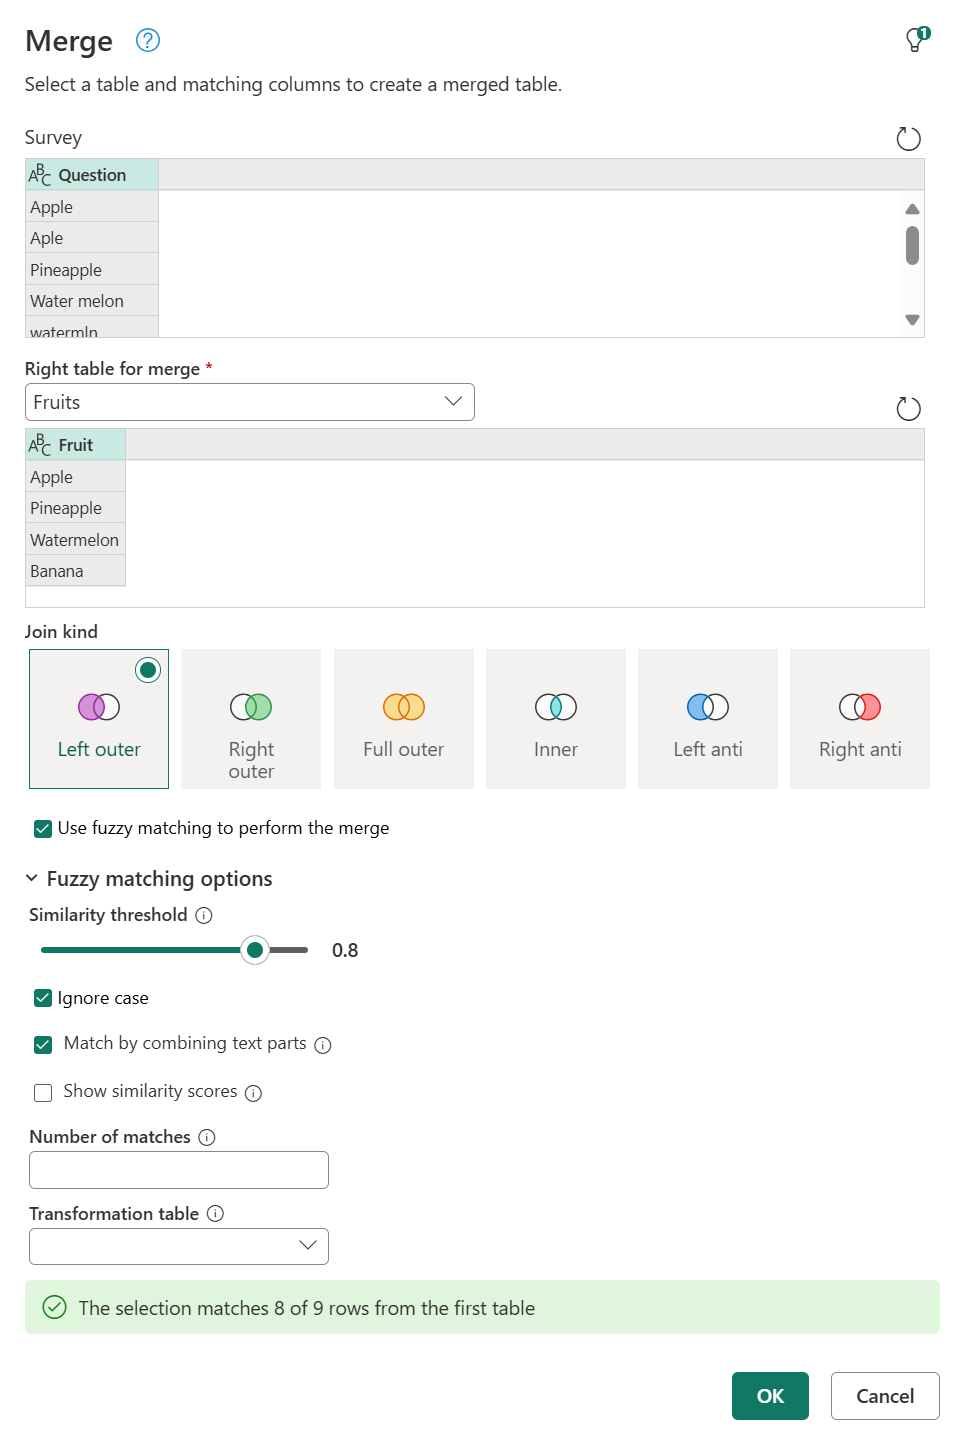Open the Transformation table info icon
The height and width of the screenshot is (1437, 968).
(x=216, y=1214)
